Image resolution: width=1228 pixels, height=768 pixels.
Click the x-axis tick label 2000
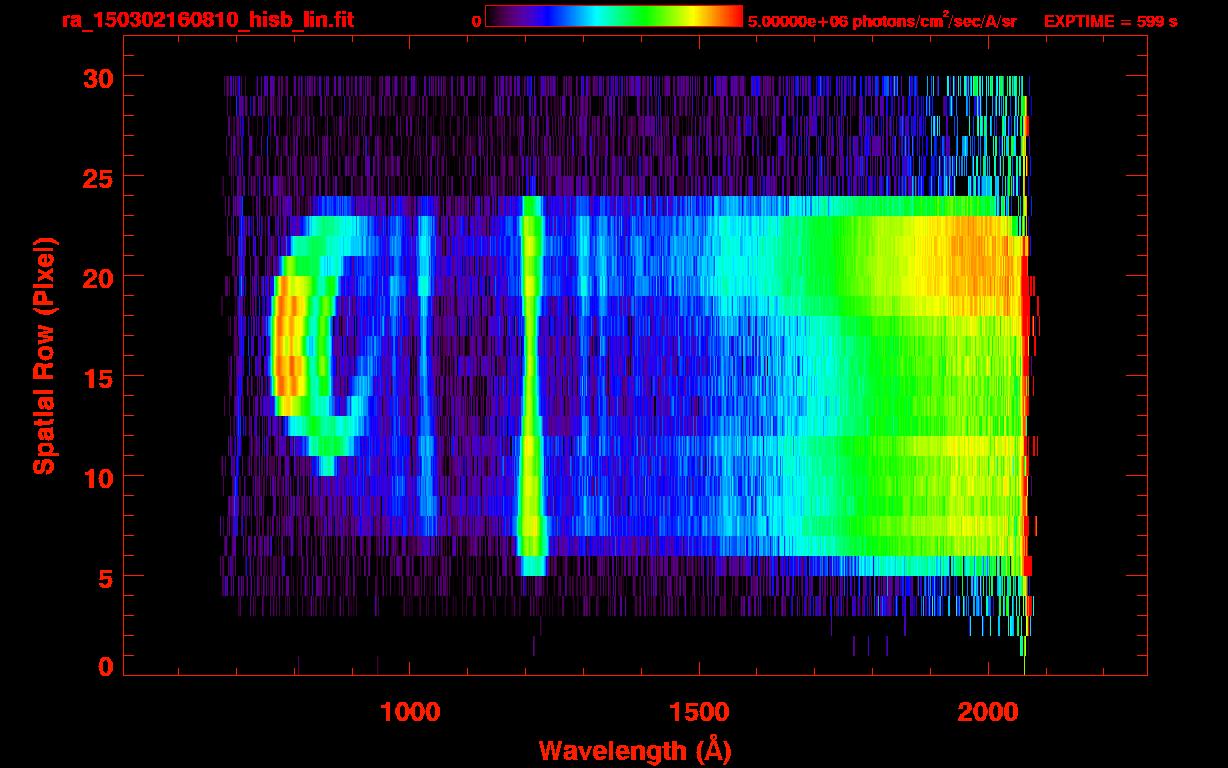(988, 711)
